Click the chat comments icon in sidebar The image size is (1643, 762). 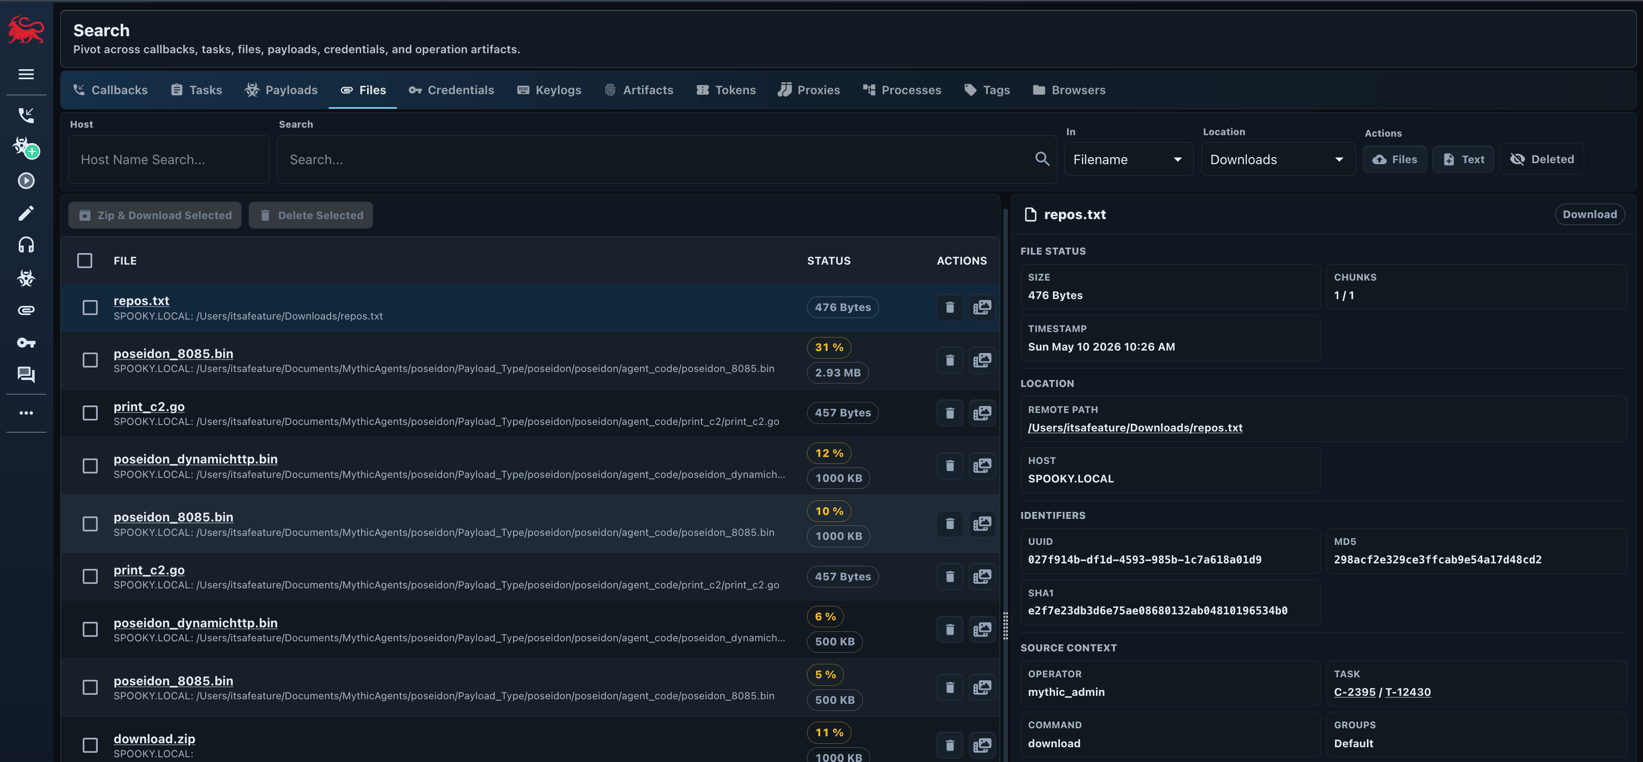pyautogui.click(x=26, y=375)
